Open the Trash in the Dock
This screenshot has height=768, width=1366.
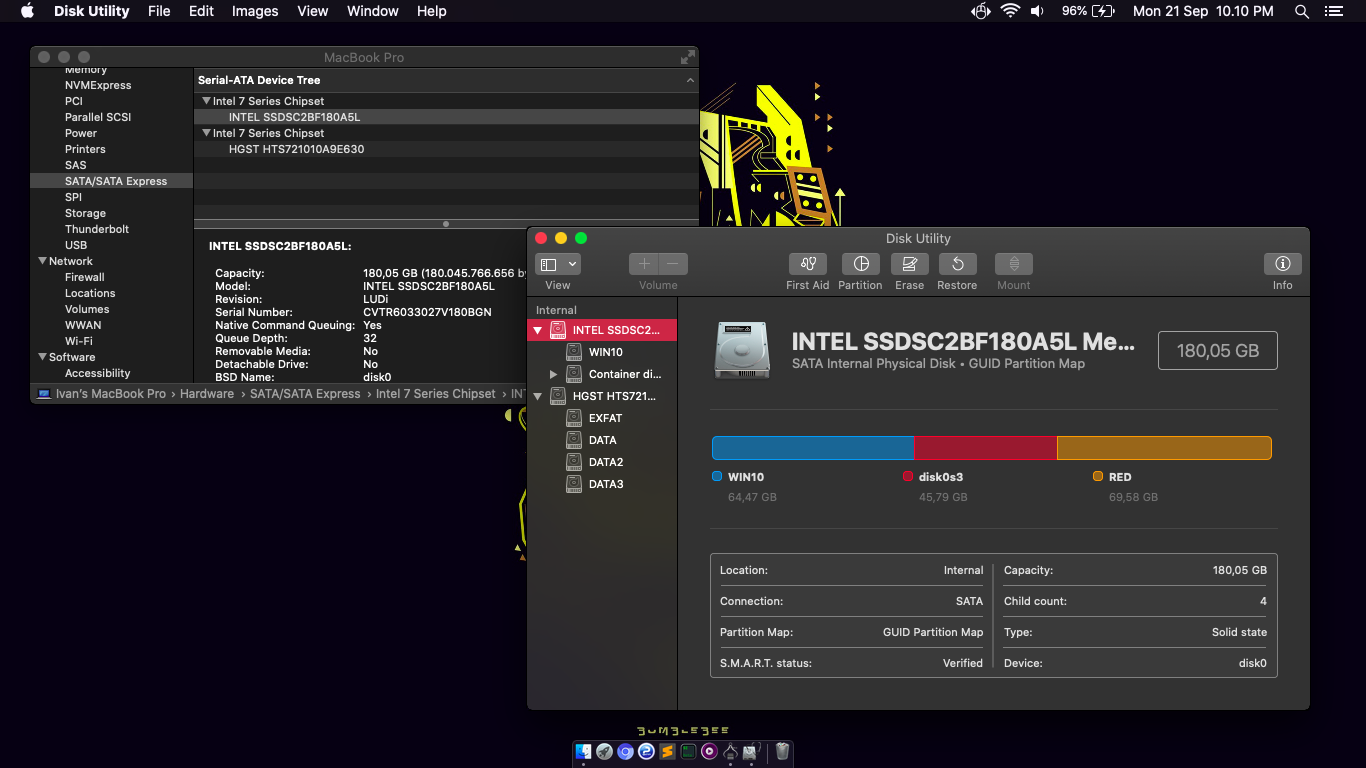point(783,751)
